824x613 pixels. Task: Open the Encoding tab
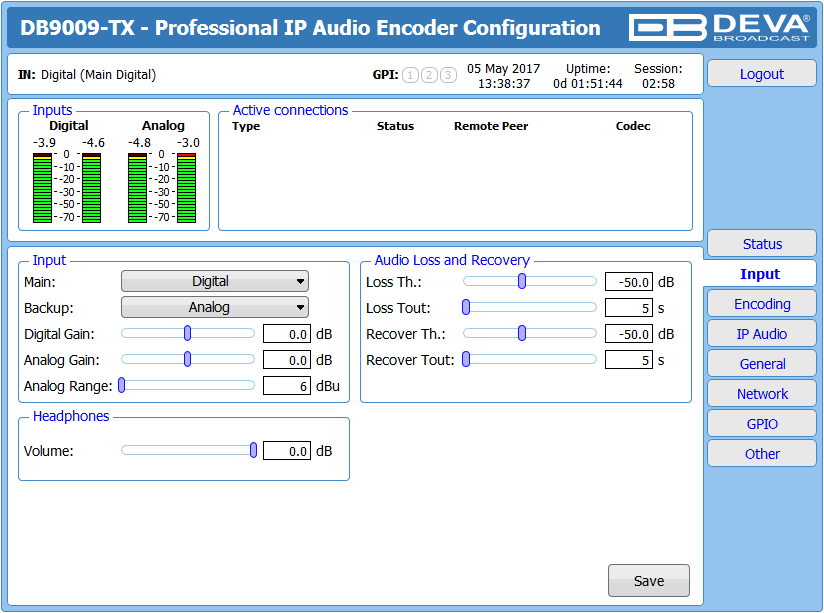coord(761,304)
